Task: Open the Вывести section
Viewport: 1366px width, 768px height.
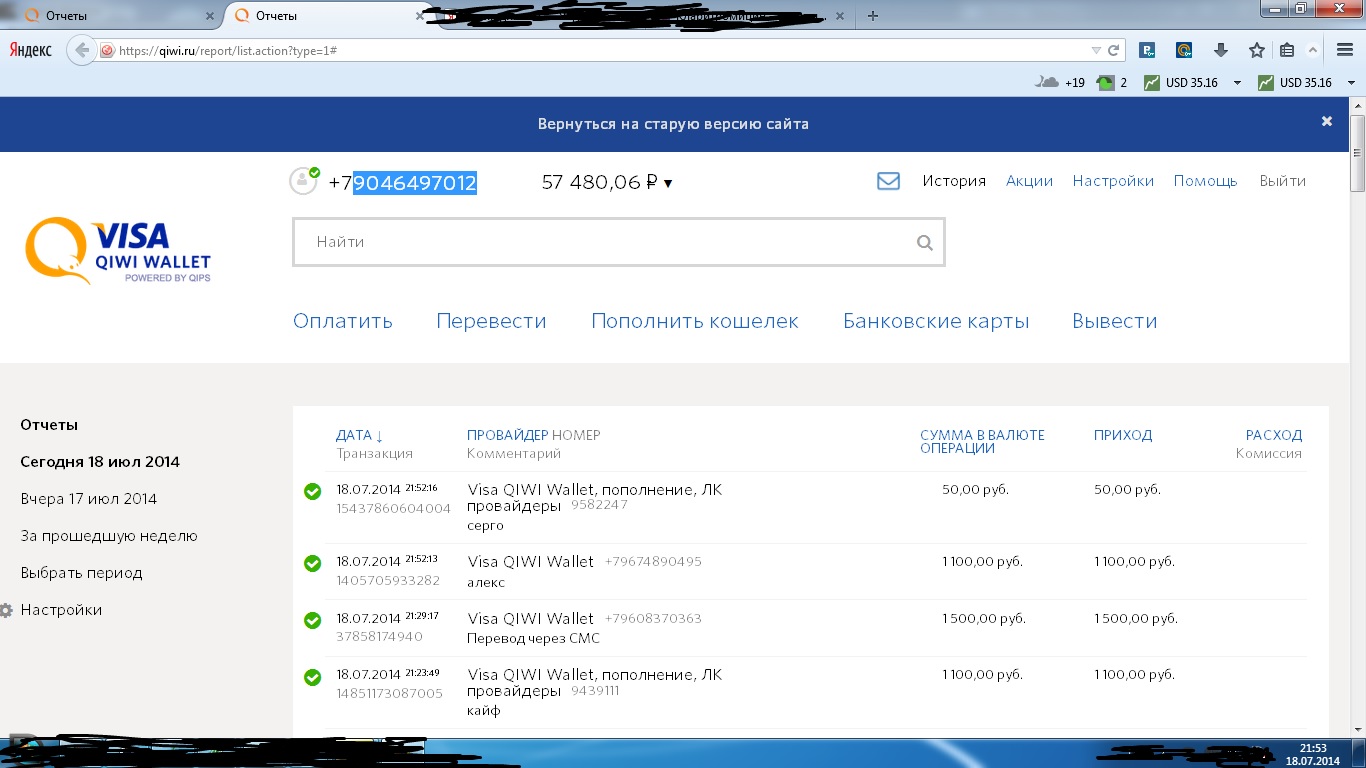Action: pos(1115,321)
